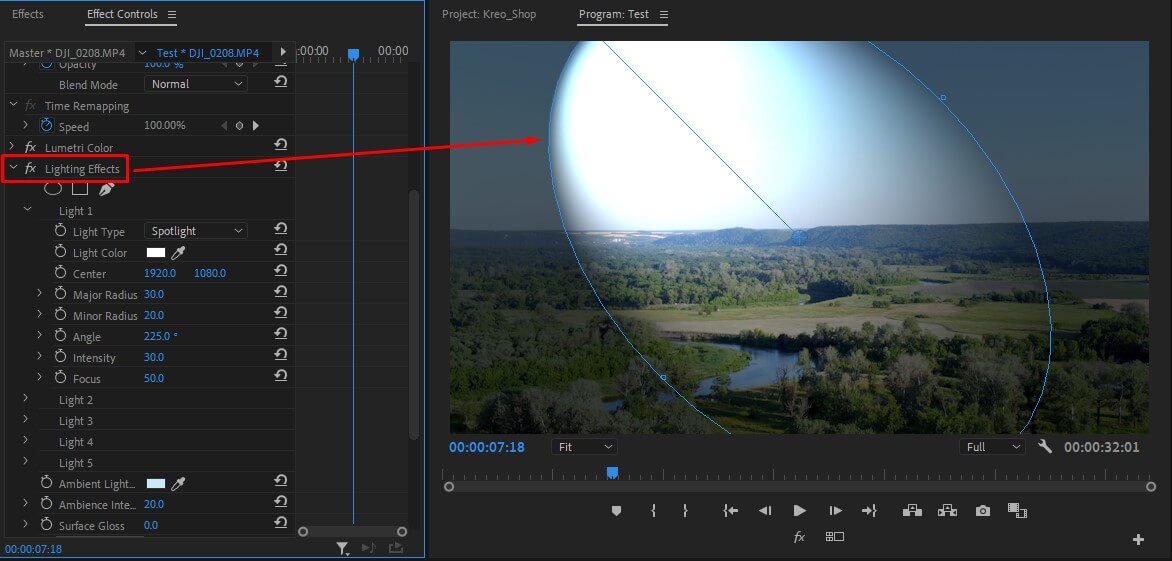This screenshot has width=1172, height=561.
Task: Toggle animation stopwatch for Major Radius
Action: (x=61, y=294)
